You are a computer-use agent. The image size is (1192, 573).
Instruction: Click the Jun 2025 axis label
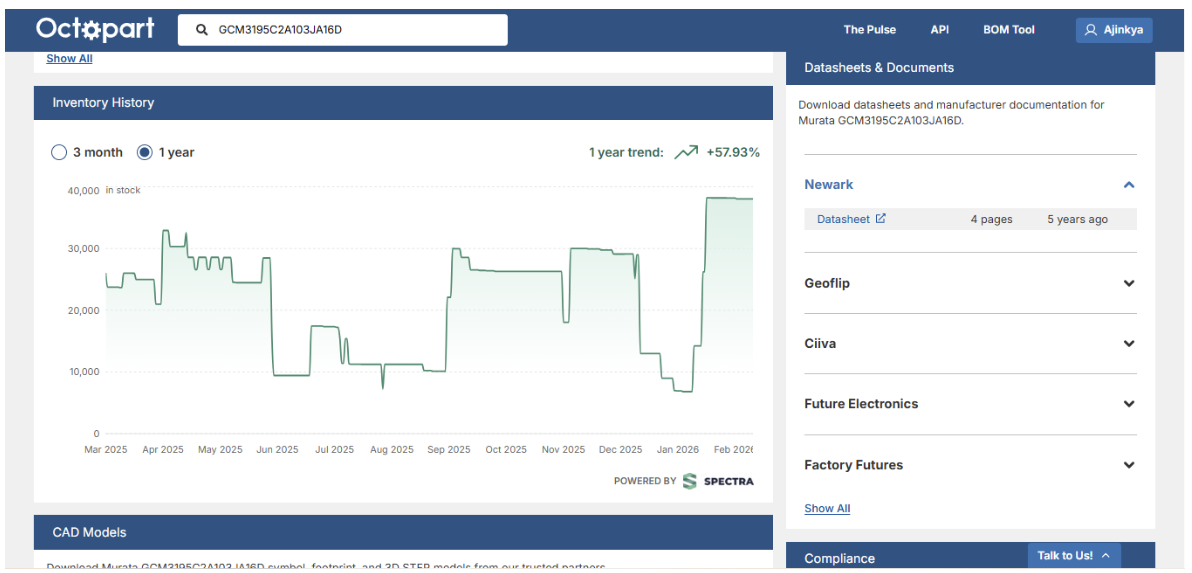pos(277,450)
